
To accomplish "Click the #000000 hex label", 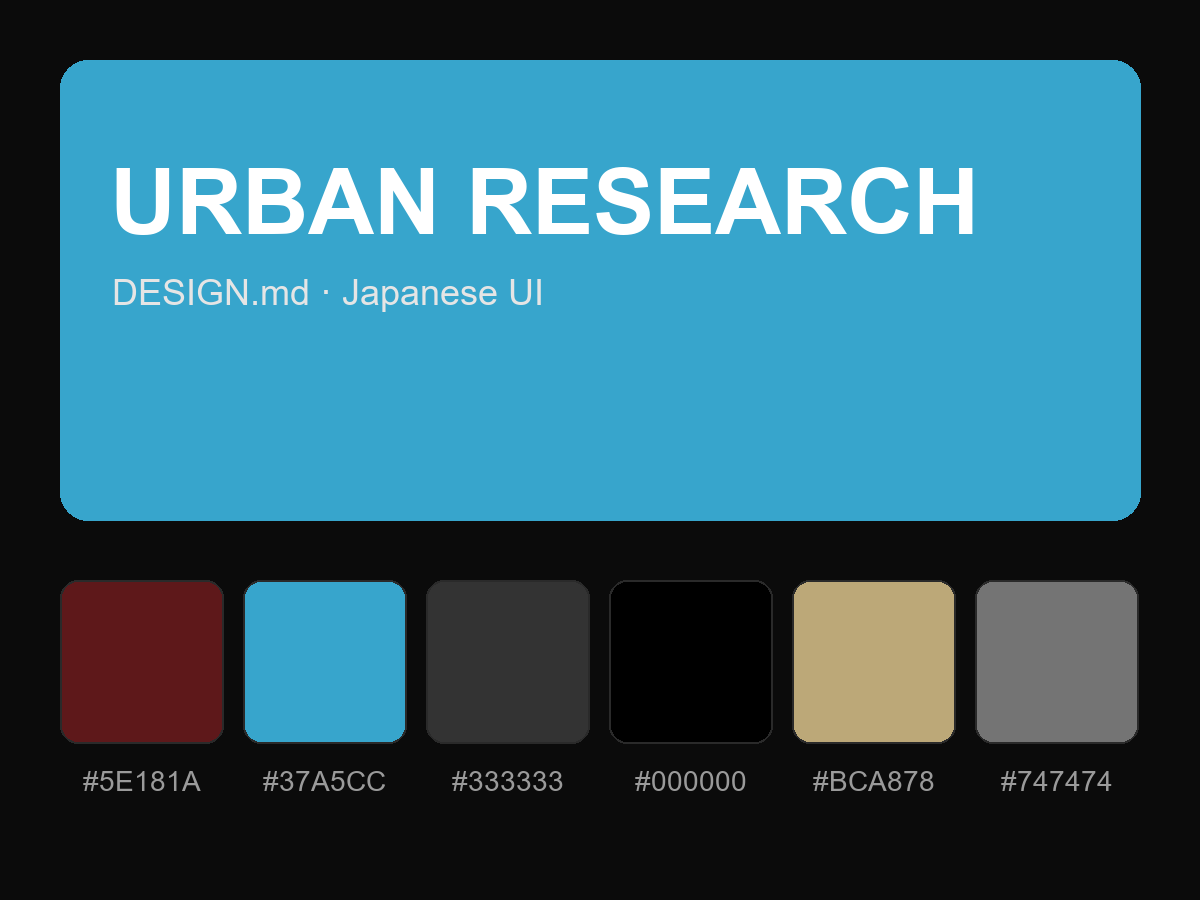I will [x=691, y=782].
